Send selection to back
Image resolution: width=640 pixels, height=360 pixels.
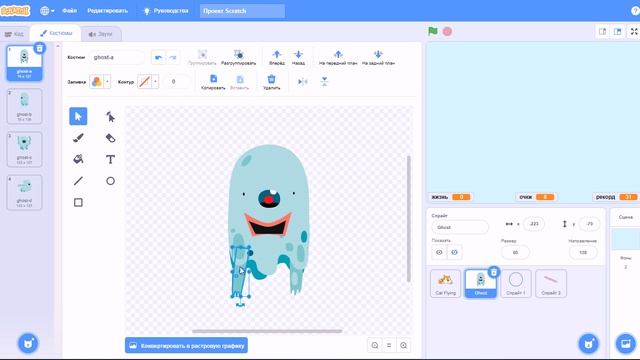pos(378,54)
